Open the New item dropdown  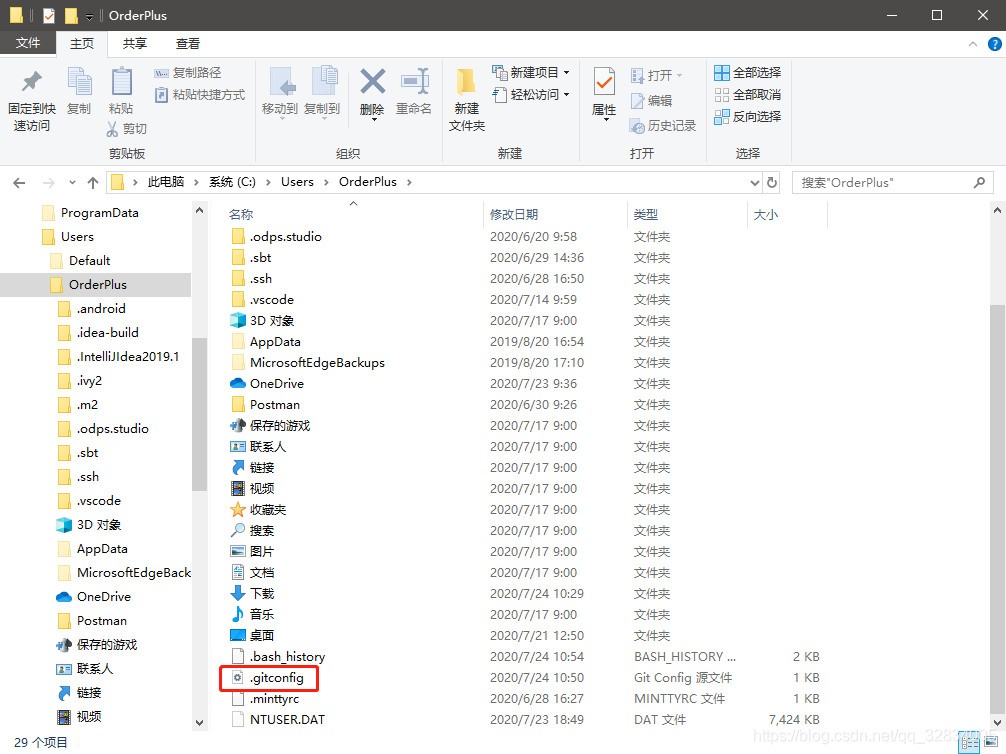pyautogui.click(x=531, y=72)
